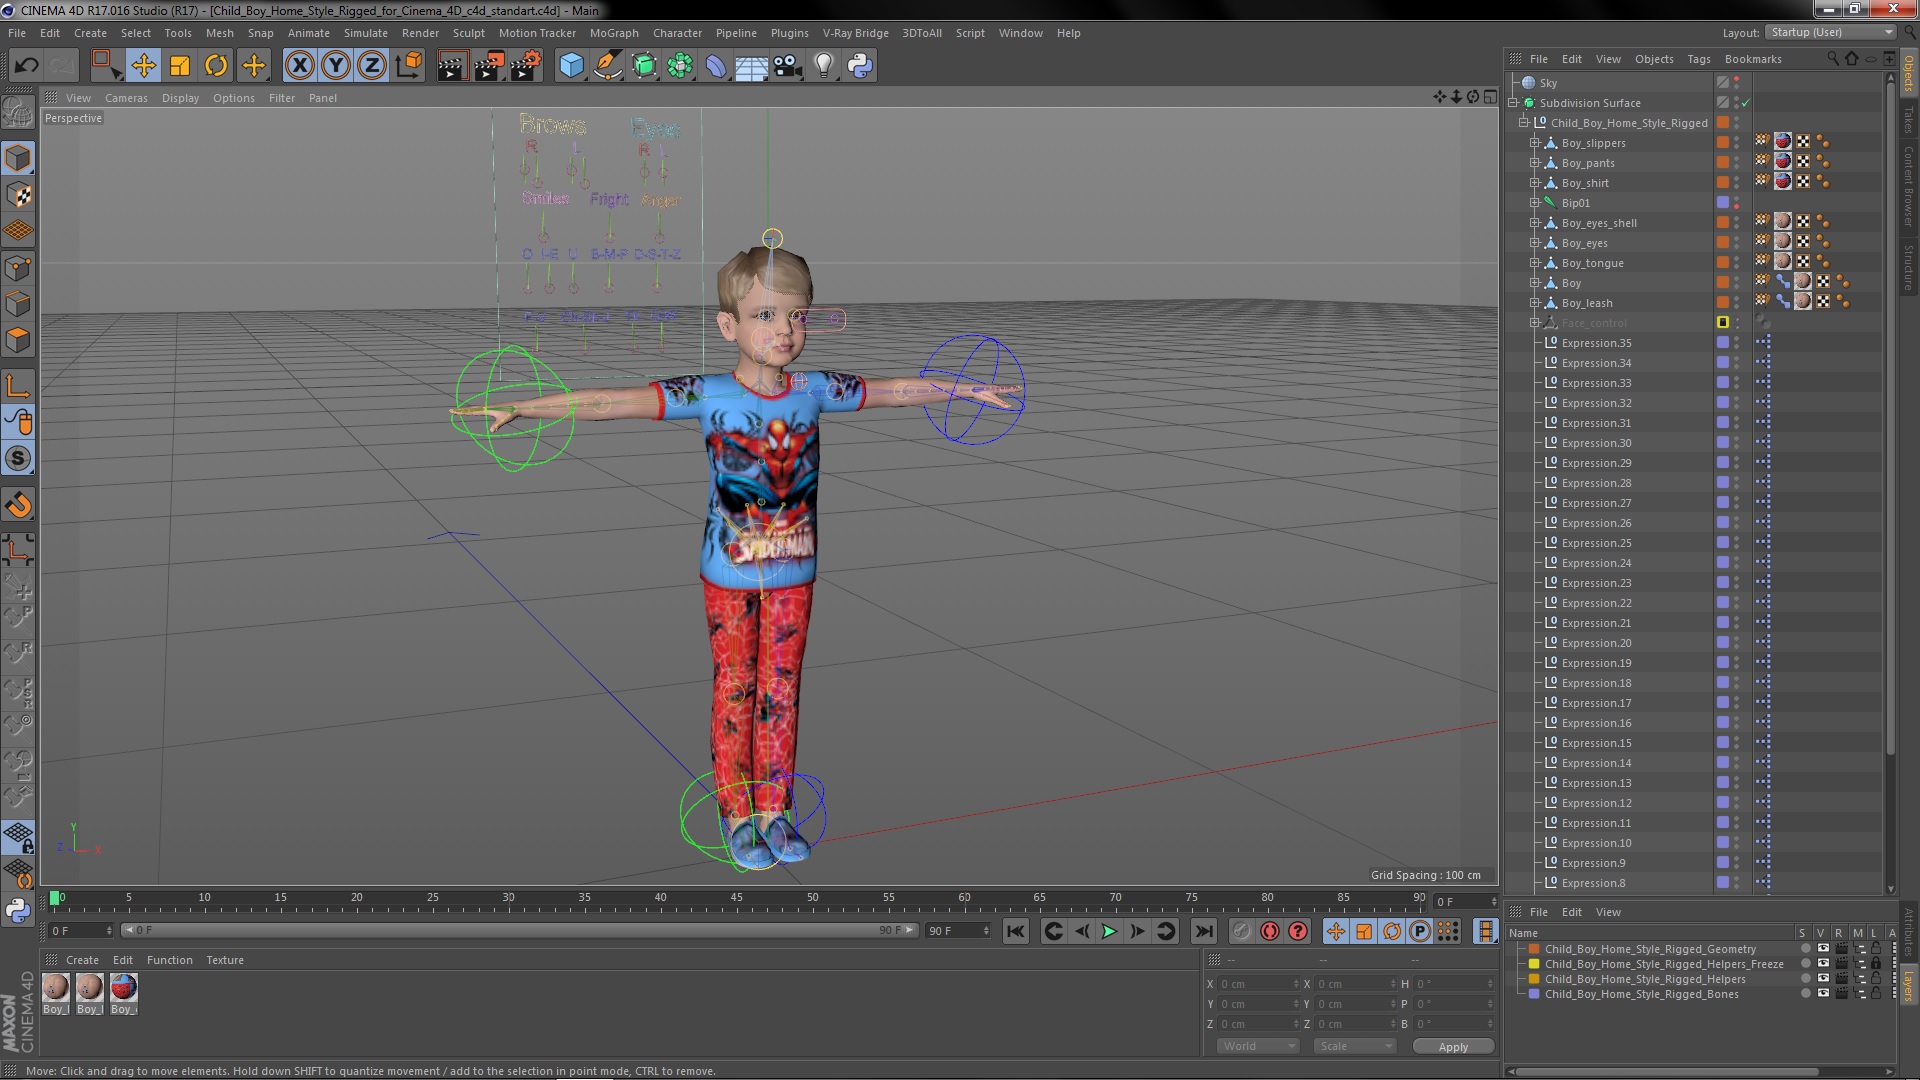Click Render to Picture Viewer icon
Screen dimensions: 1920x1080
488,66
